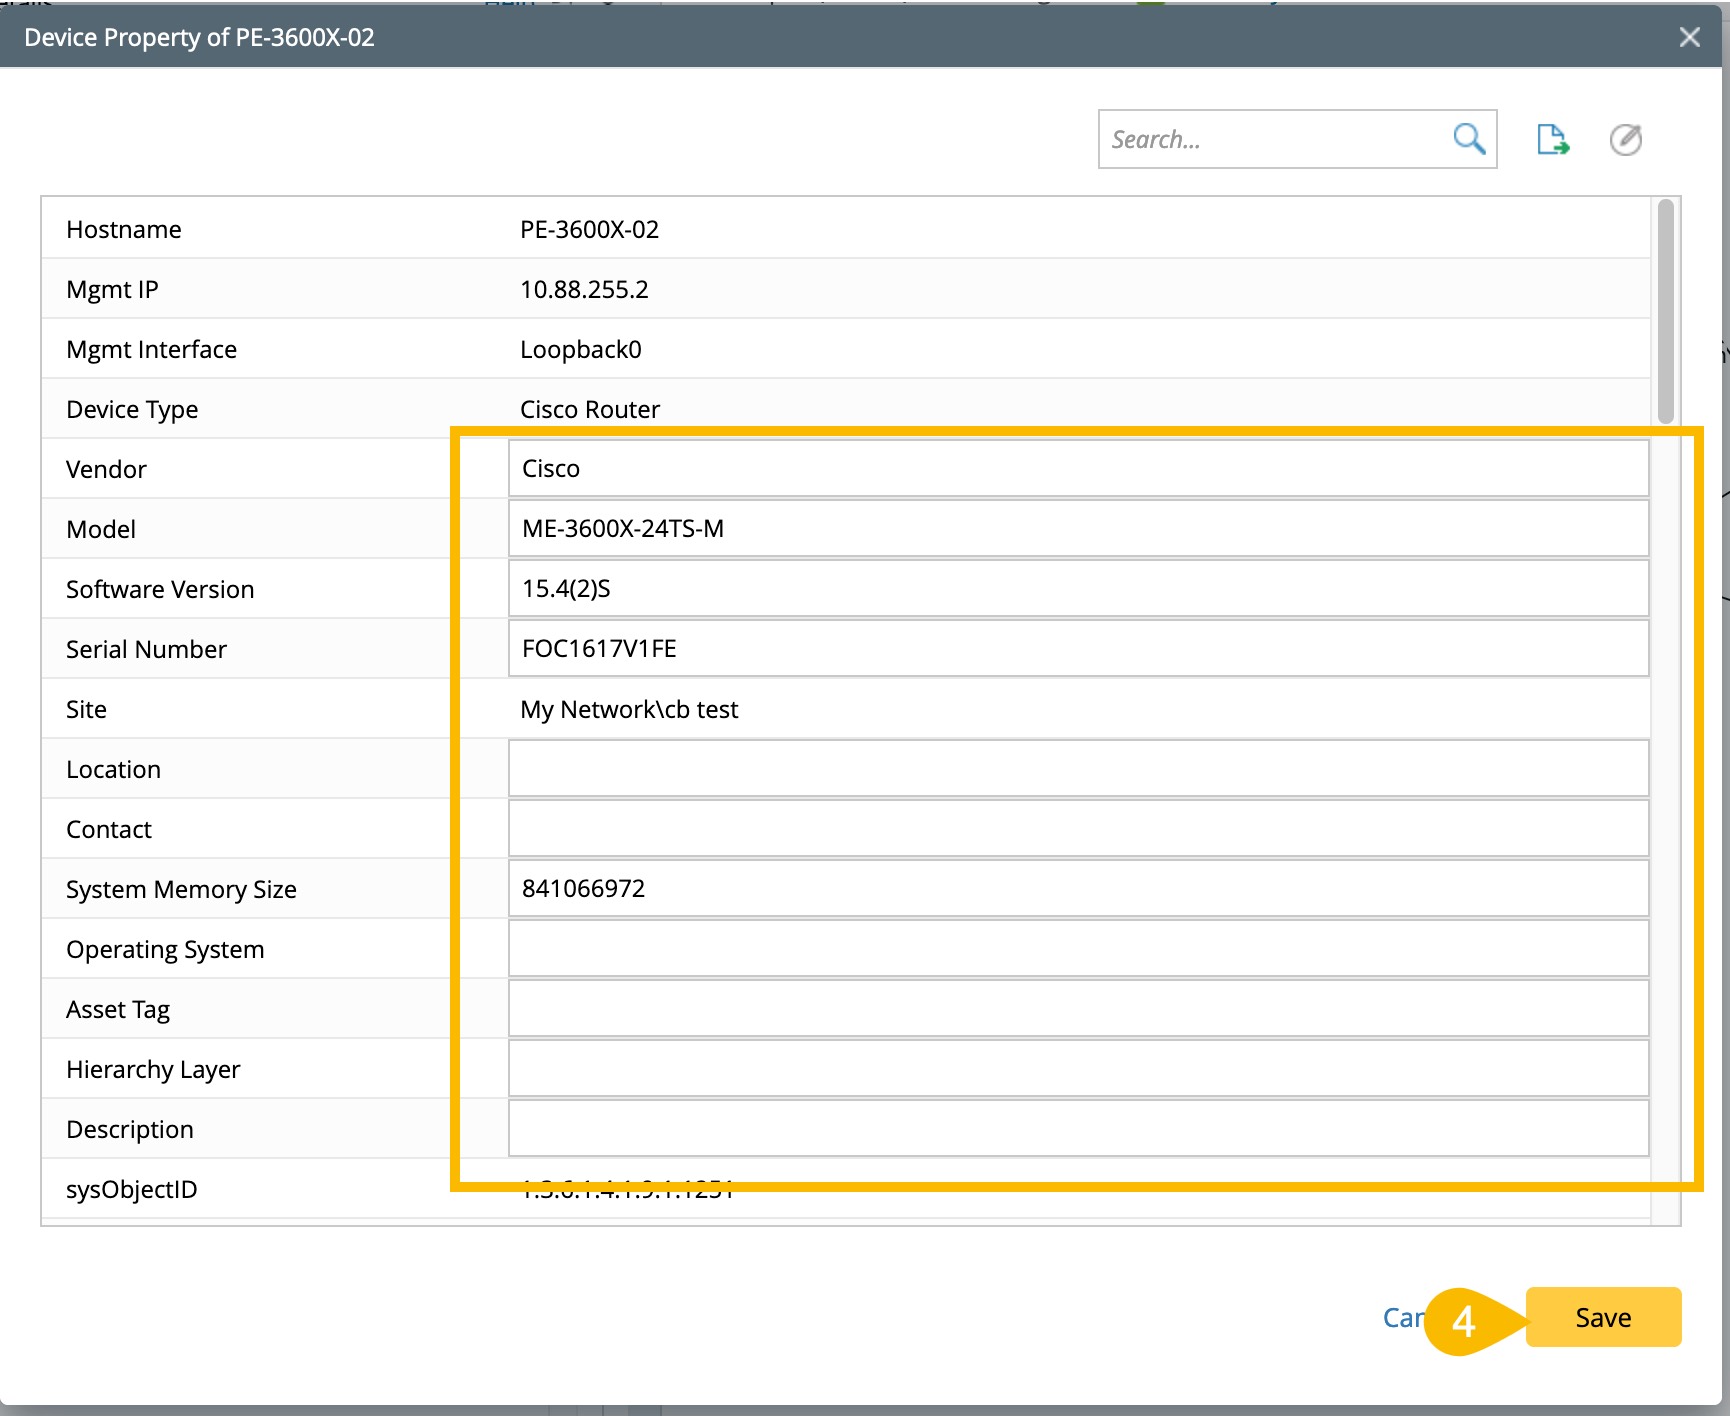Image resolution: width=1730 pixels, height=1416 pixels.
Task: Click the empty Contact field
Action: click(x=1077, y=829)
